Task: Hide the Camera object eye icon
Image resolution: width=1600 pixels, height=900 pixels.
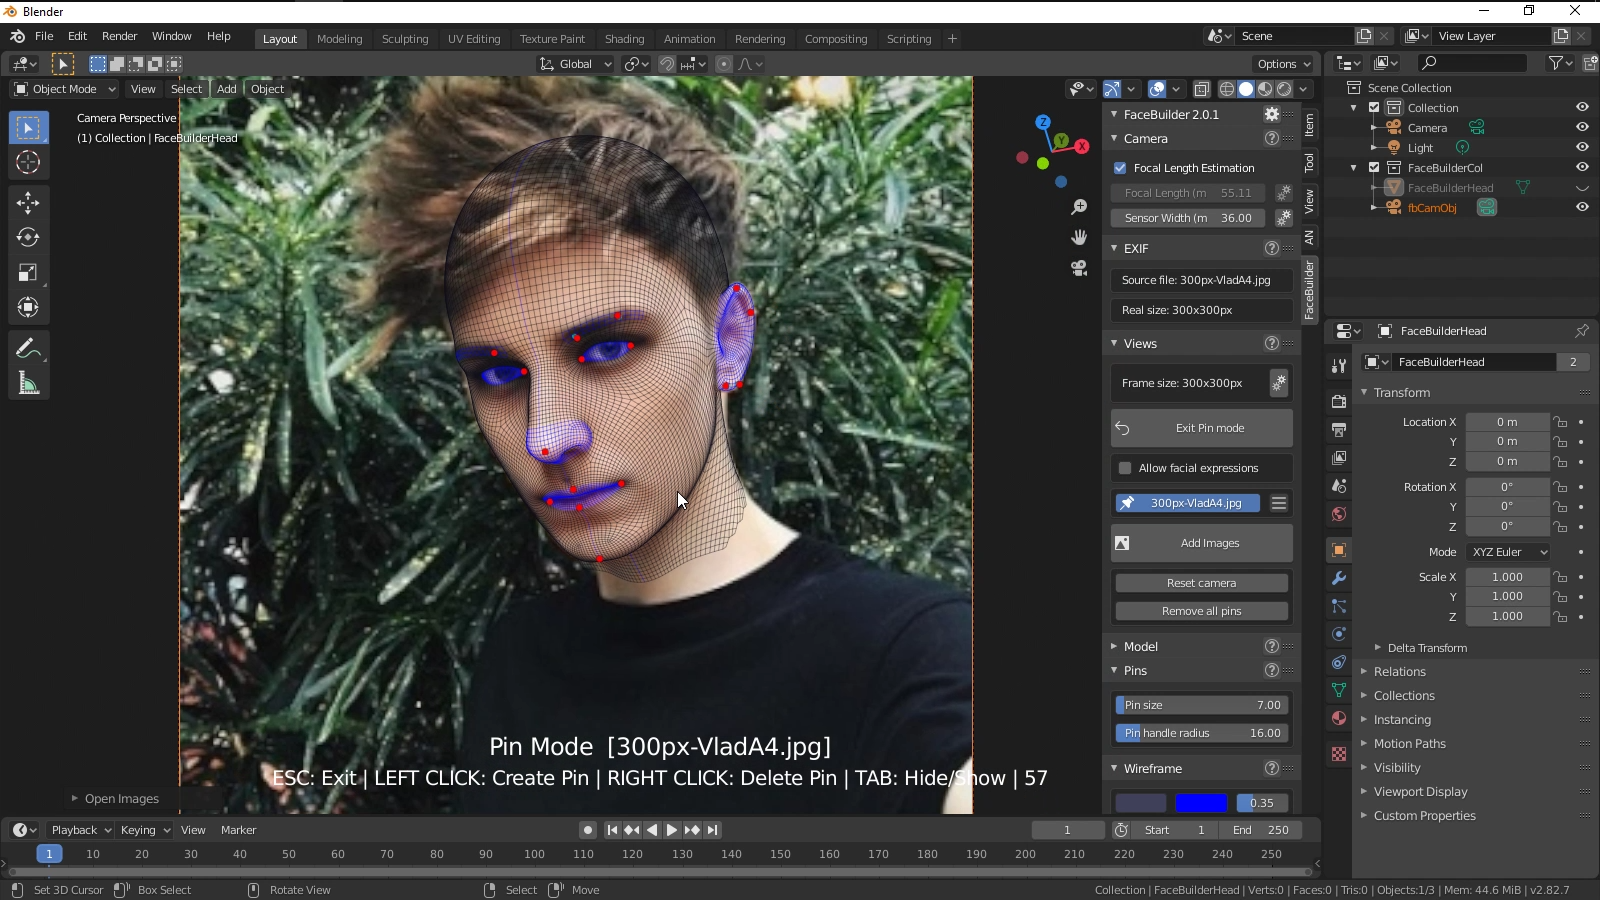Action: (x=1582, y=127)
